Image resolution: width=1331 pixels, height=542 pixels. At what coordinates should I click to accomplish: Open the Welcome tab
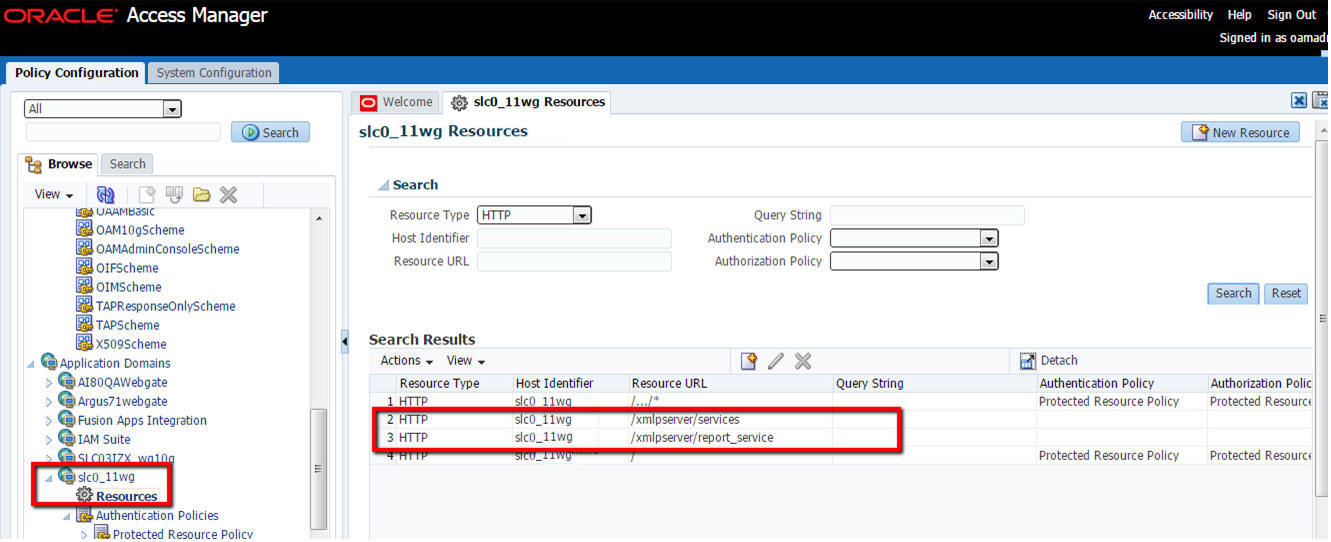pyautogui.click(x=397, y=102)
